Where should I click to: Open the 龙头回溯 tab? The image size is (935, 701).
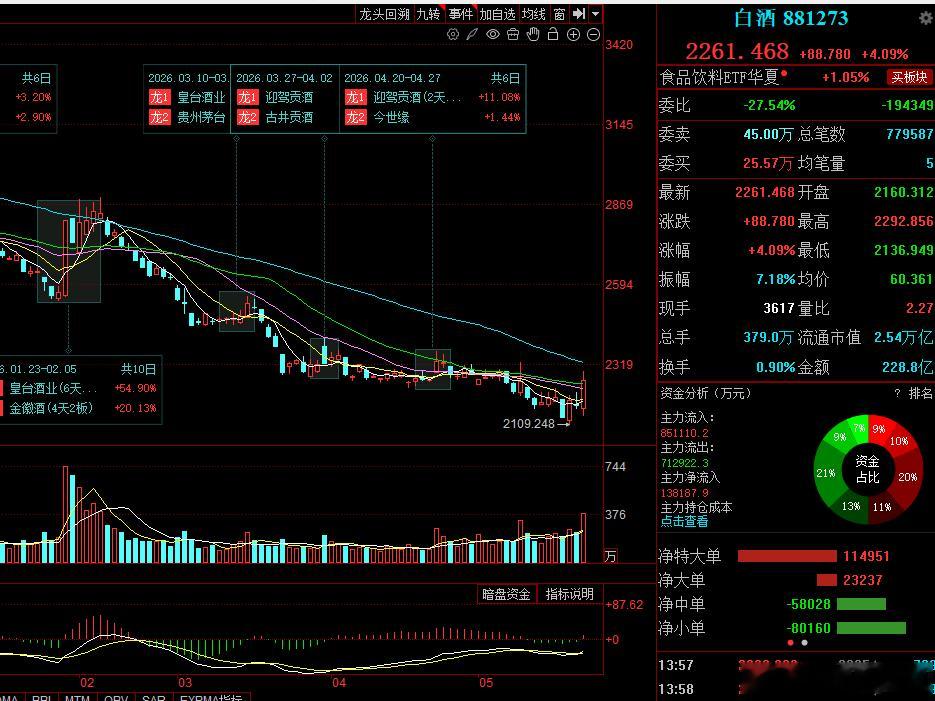[x=384, y=14]
